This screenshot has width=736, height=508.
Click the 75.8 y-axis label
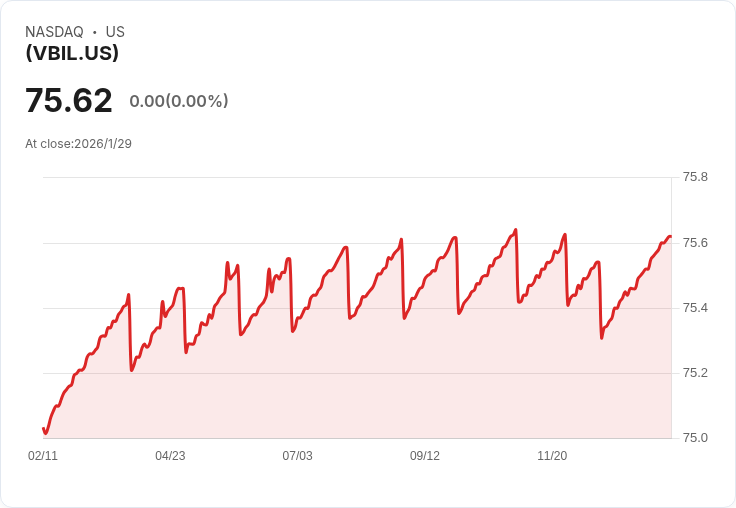(x=695, y=177)
